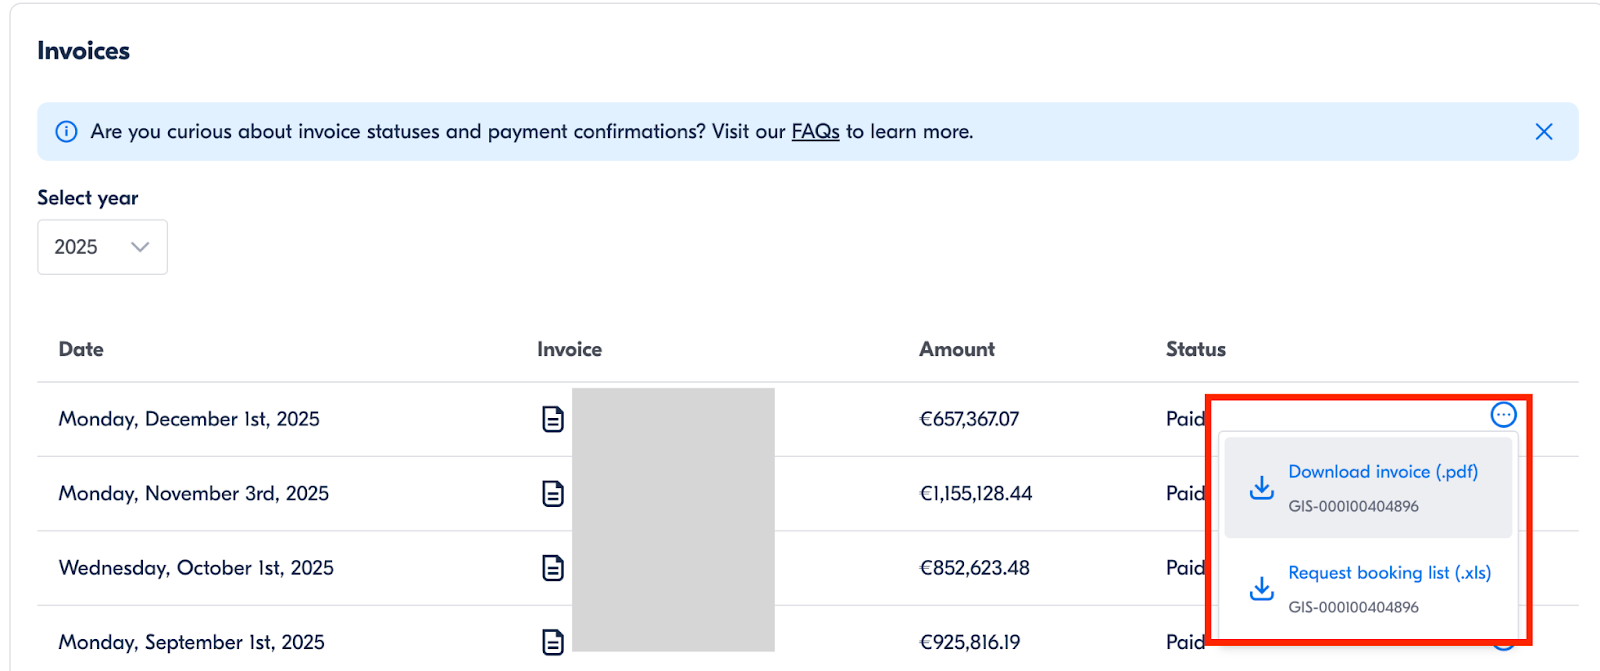Open the FAQs link in the banner

coord(815,132)
